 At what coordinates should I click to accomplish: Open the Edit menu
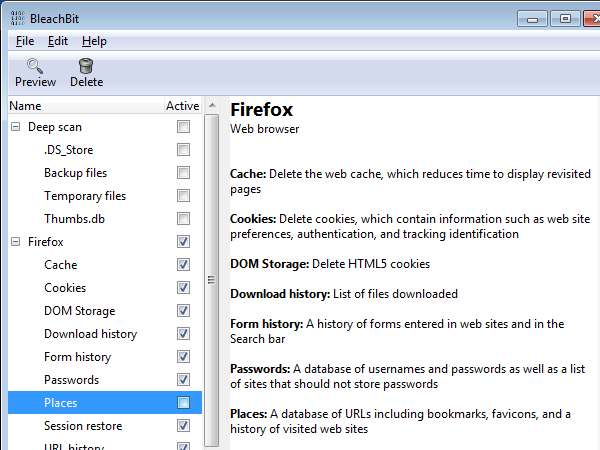point(58,41)
